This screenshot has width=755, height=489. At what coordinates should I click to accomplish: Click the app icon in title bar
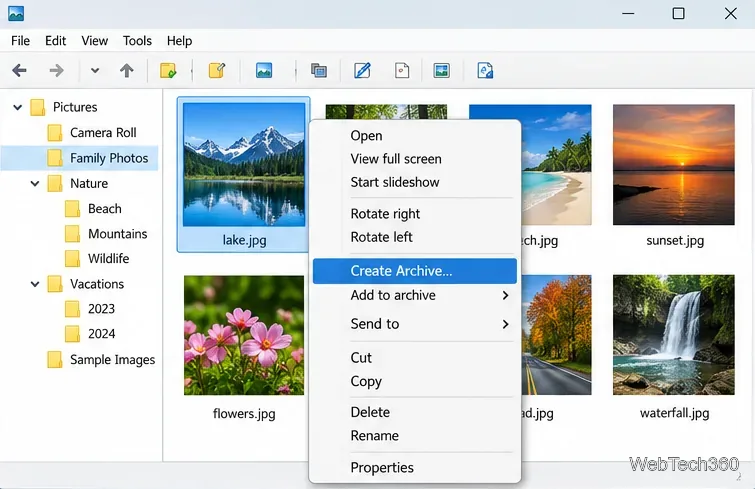tap(16, 13)
